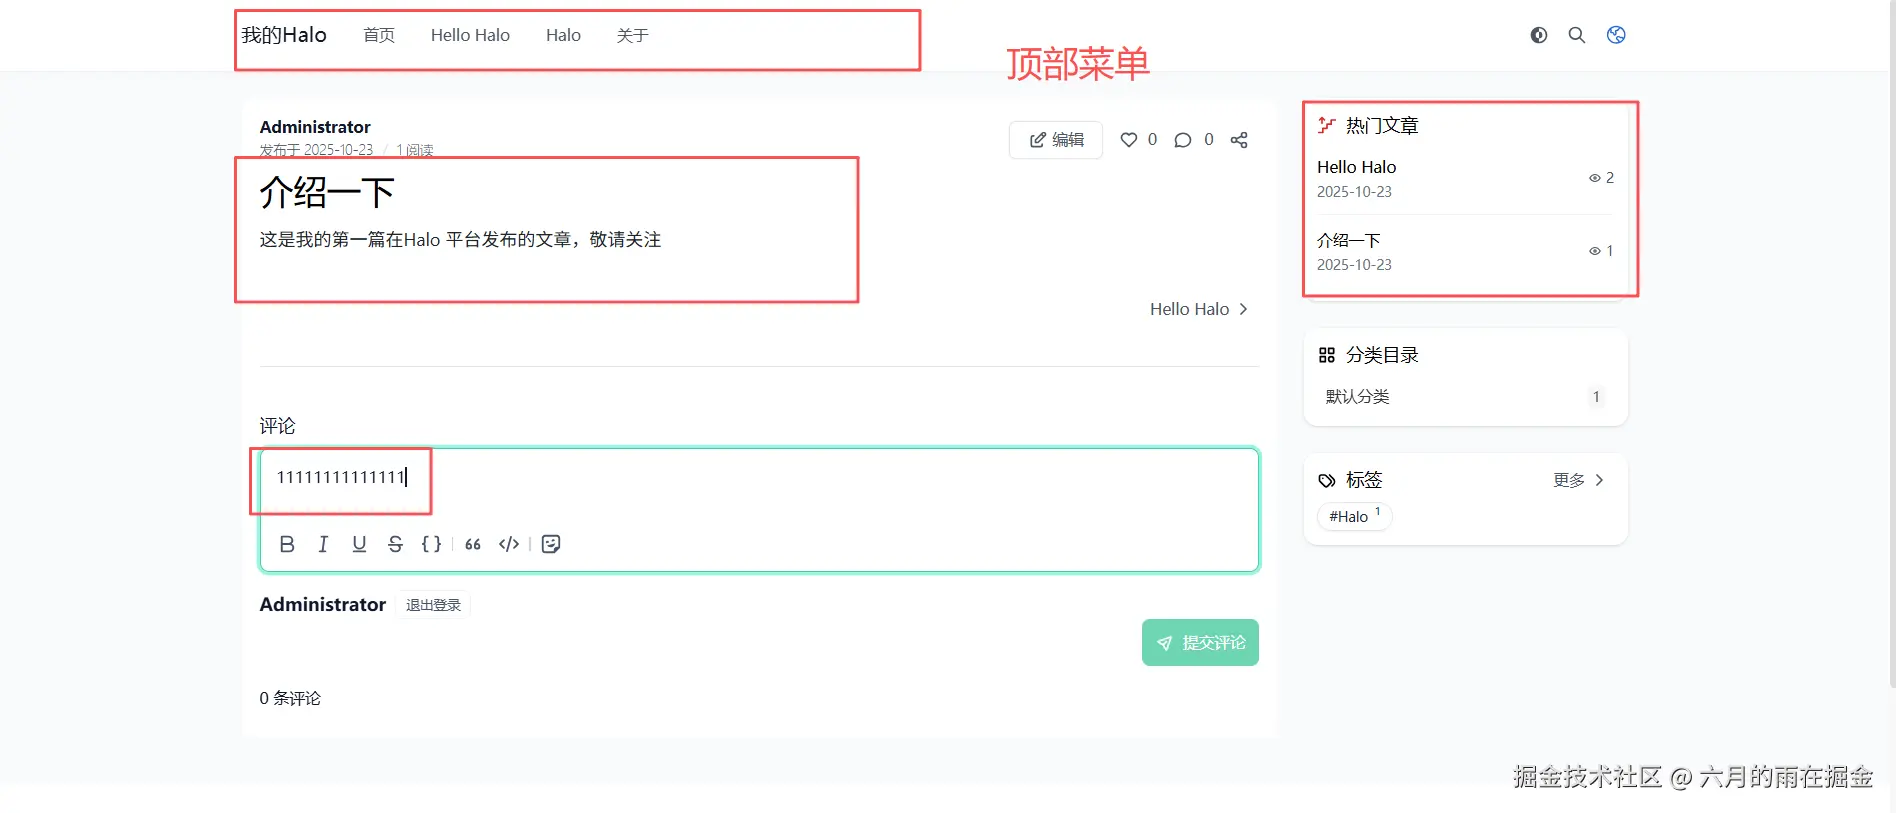Viewport: 1896px width, 813px height.
Task: Click view count eye for Hello Halo
Action: pos(1595,178)
